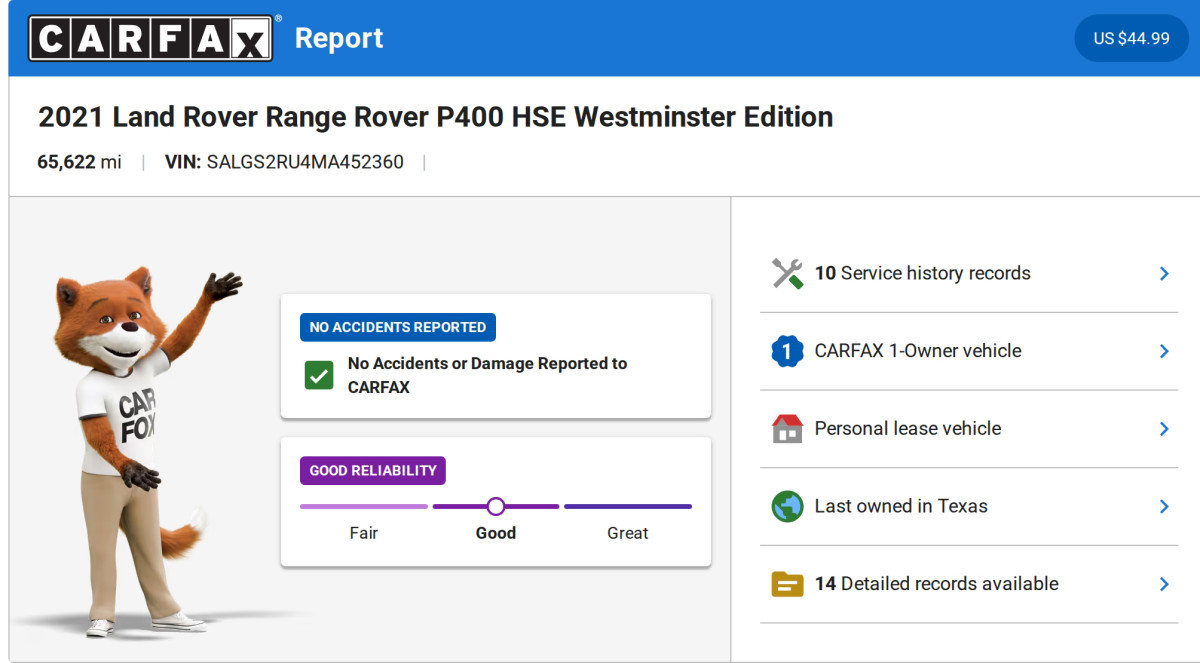This screenshot has height=663, width=1200.
Task: Expand the Personal lease vehicle chevron
Action: [1163, 429]
